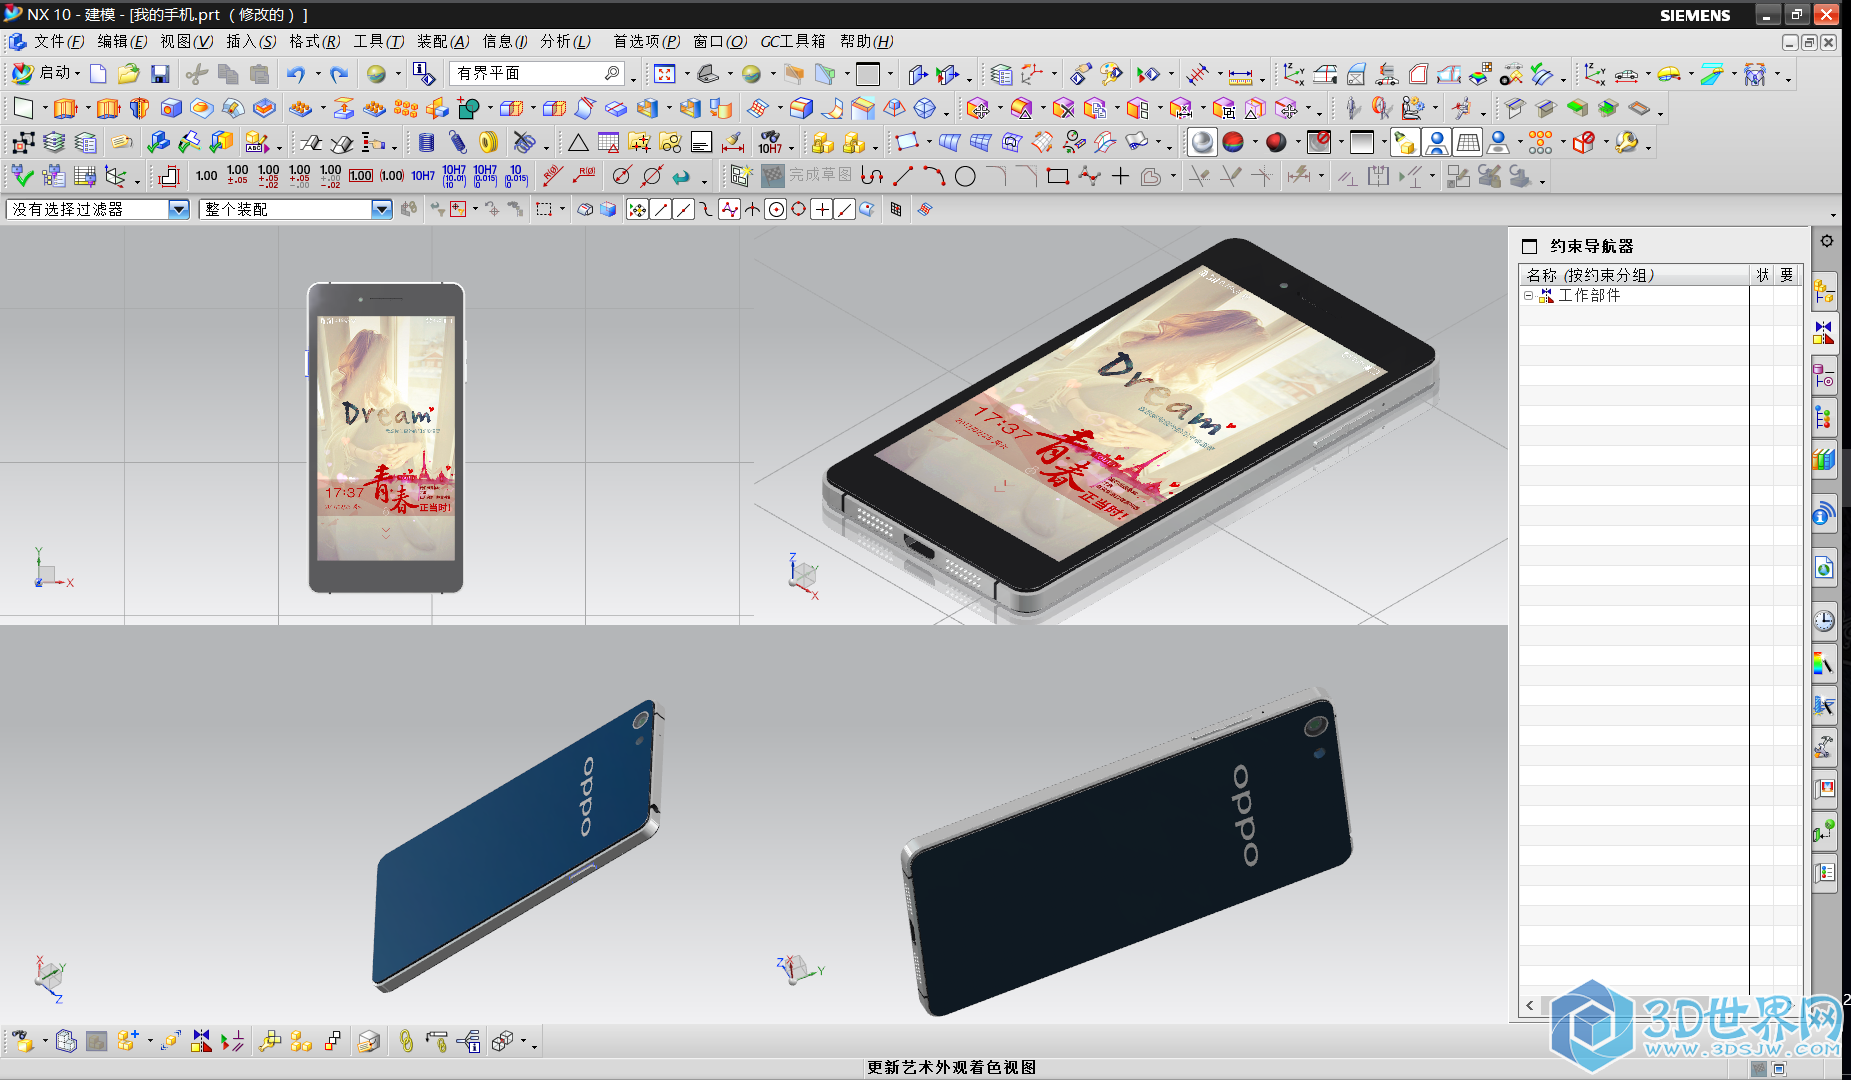Viewport: 1851px width, 1080px height.
Task: Click the New file icon
Action: click(x=98, y=74)
